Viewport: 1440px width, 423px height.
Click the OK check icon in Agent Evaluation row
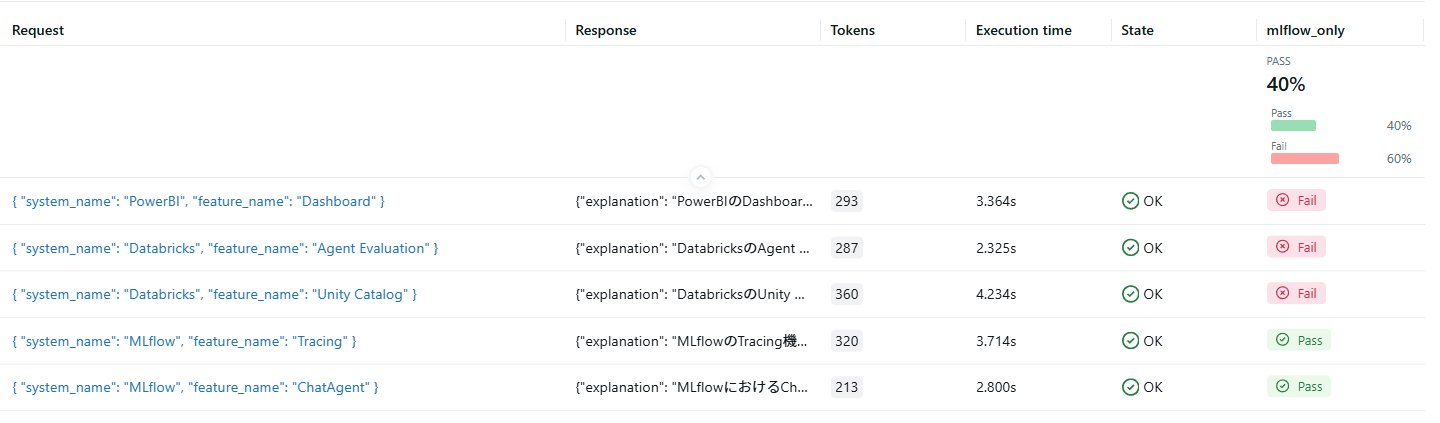coord(1131,248)
